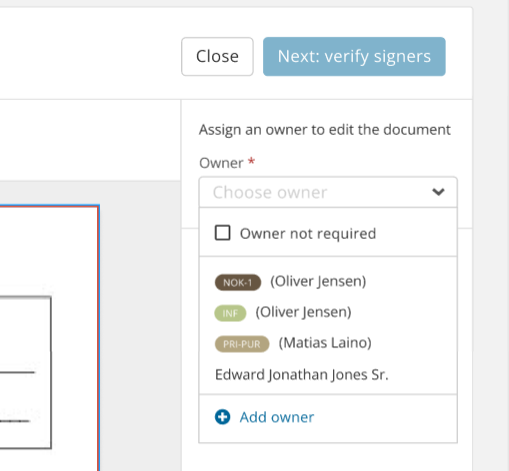Click the signature box inside the document
Image resolution: width=509 pixels, height=471 pixels.
tap(25, 372)
